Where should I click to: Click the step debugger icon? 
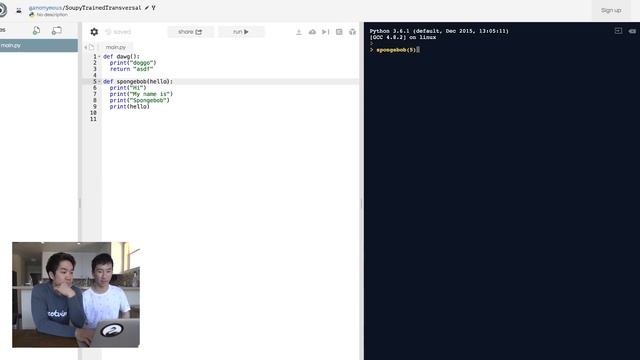[x=325, y=32]
